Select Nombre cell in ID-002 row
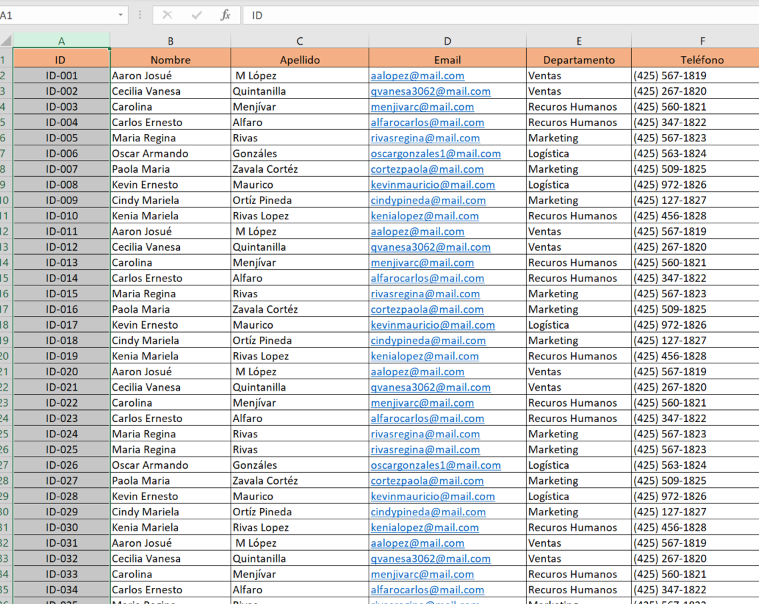 170,91
